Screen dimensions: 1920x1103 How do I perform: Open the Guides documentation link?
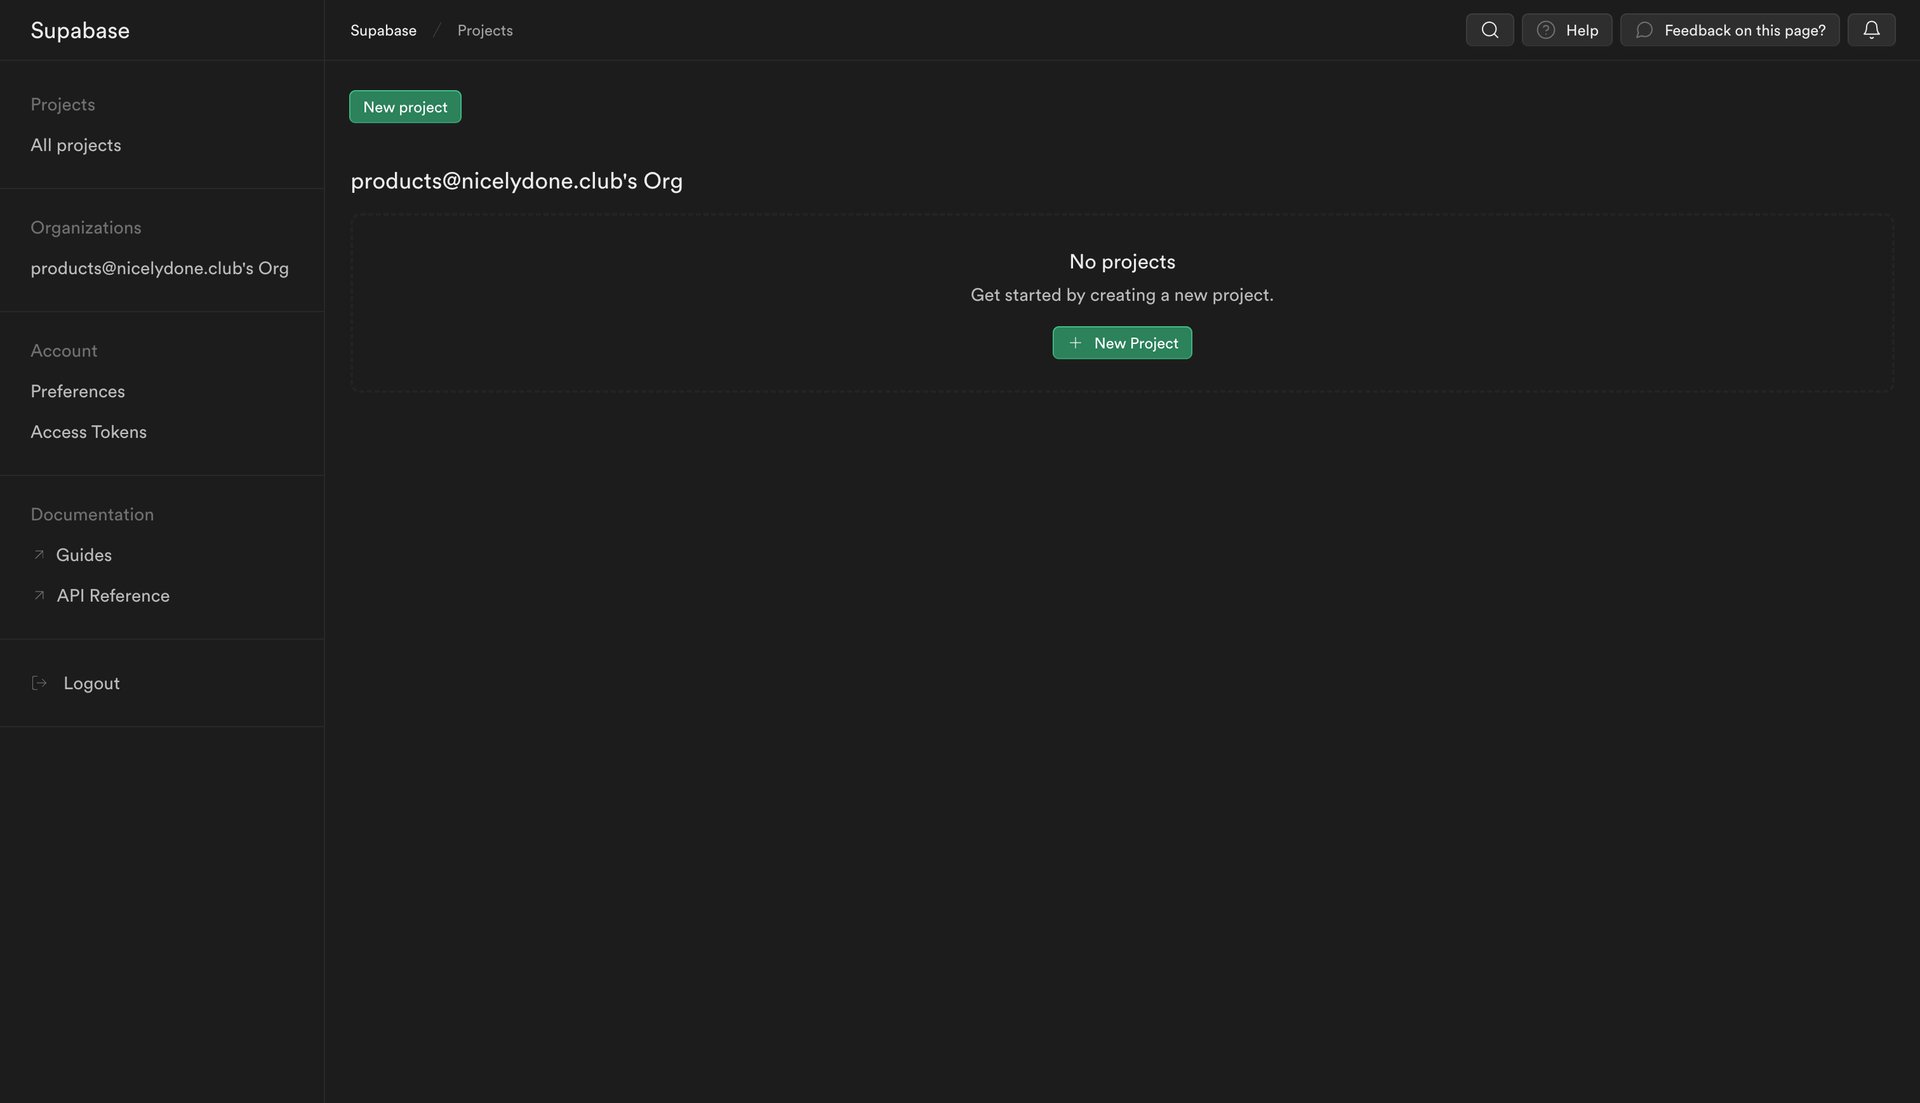pyautogui.click(x=84, y=554)
